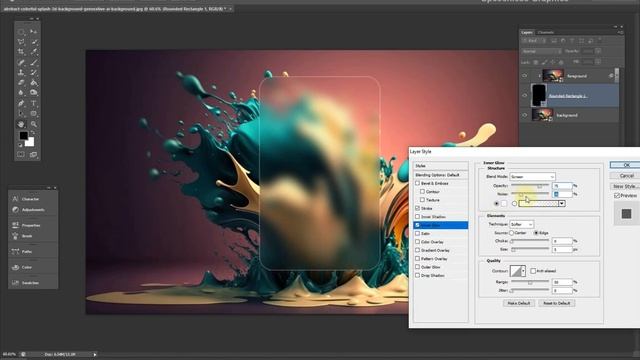Screen dimensions: 640x360
Task: Switch to the Layers tab
Action: coord(527,32)
